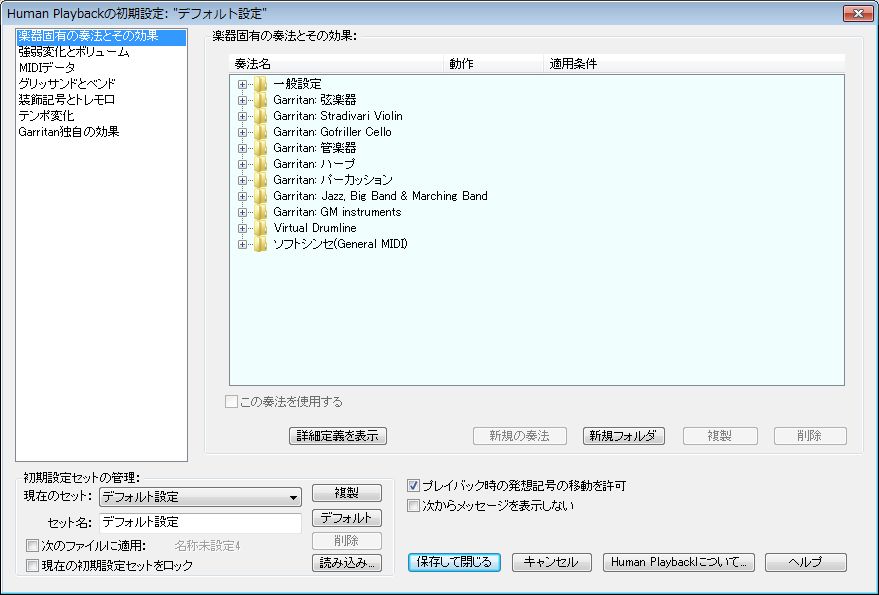Click the 新規フォルダ button
Screen dimensions: 879x595
(624, 436)
